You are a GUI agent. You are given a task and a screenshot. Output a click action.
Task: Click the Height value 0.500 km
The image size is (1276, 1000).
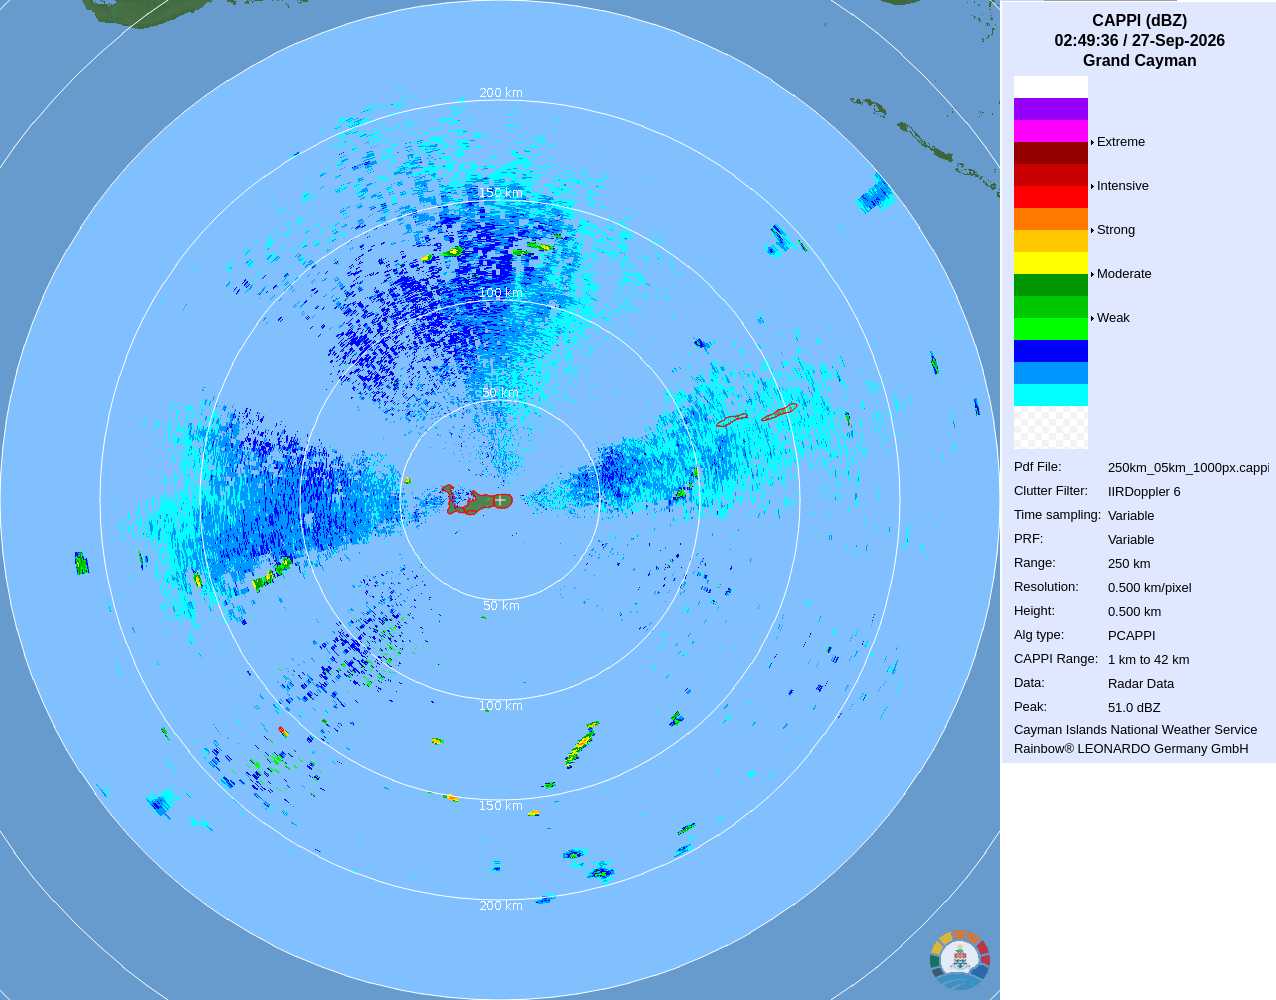pyautogui.click(x=1134, y=612)
